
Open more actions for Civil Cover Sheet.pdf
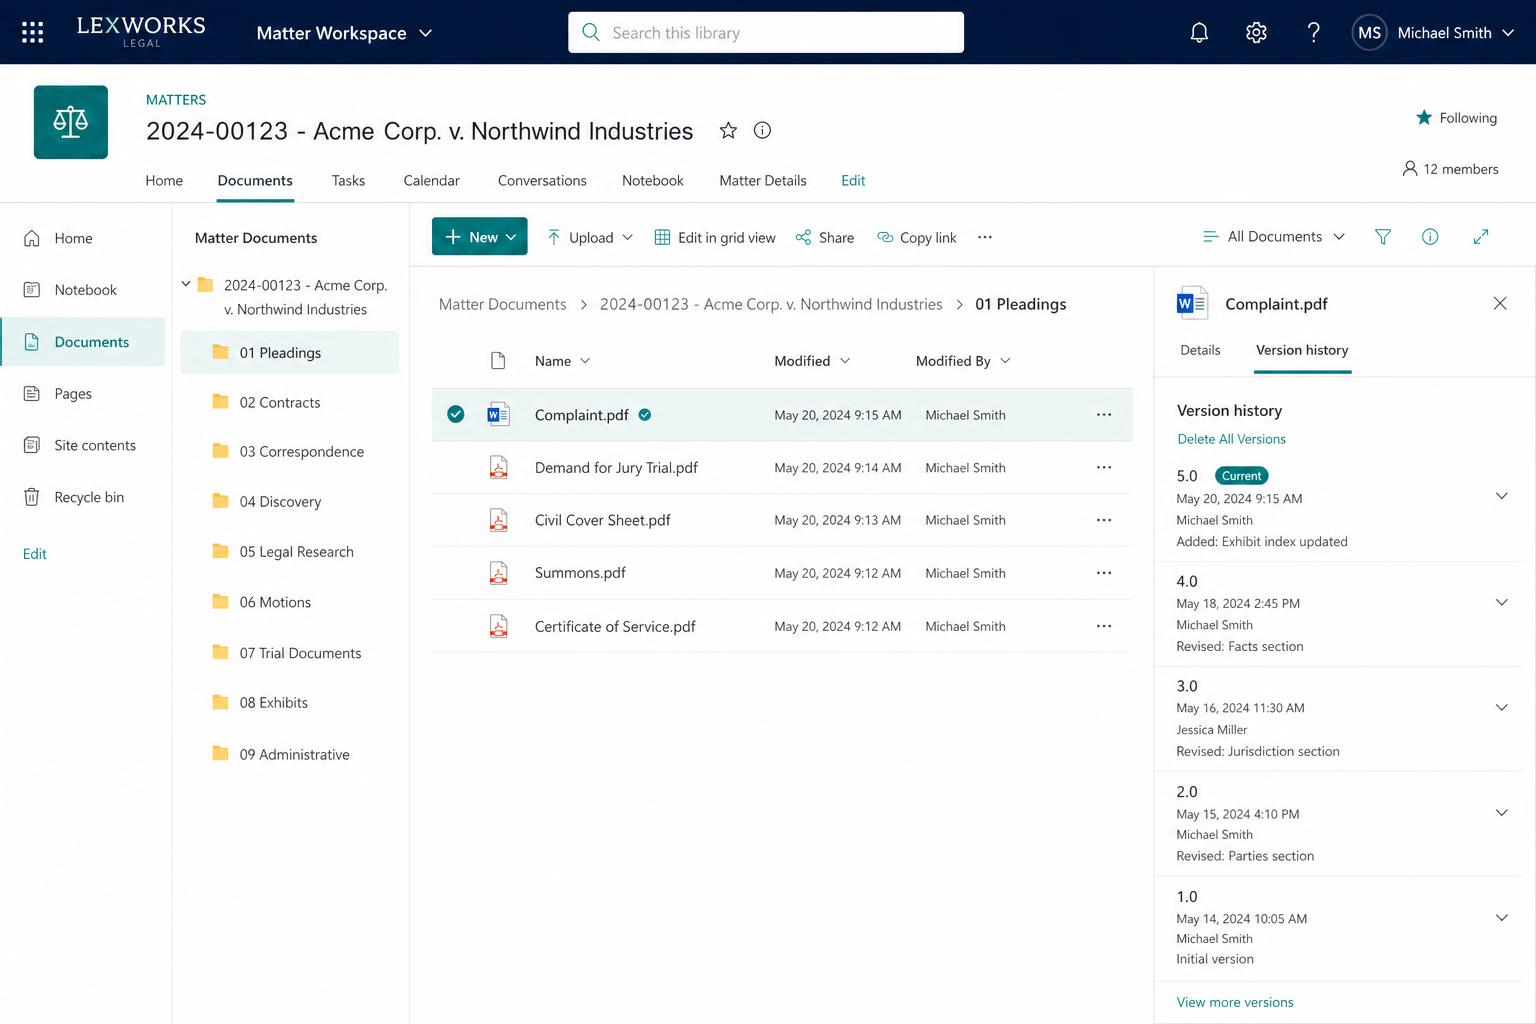(x=1104, y=520)
